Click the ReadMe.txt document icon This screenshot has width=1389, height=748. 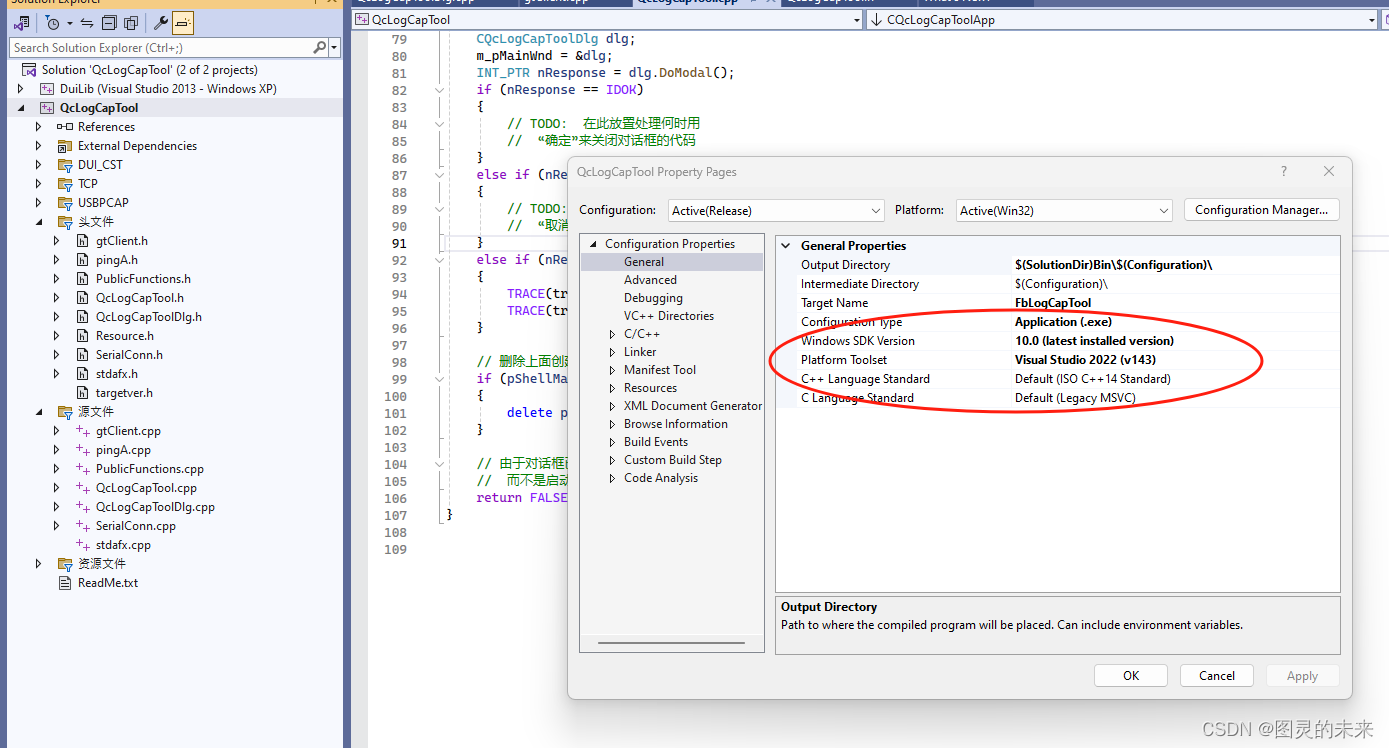click(65, 583)
